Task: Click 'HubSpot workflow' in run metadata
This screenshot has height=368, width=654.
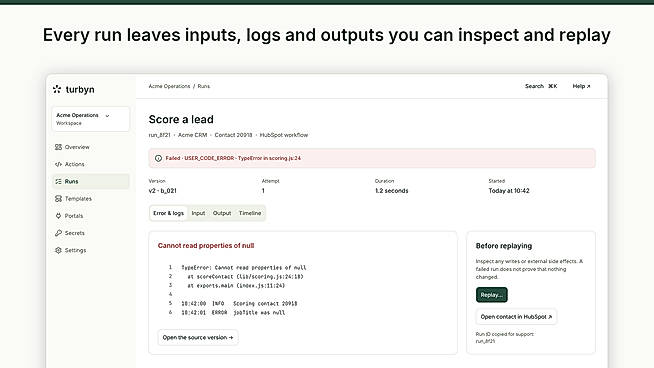Action: tap(284, 135)
